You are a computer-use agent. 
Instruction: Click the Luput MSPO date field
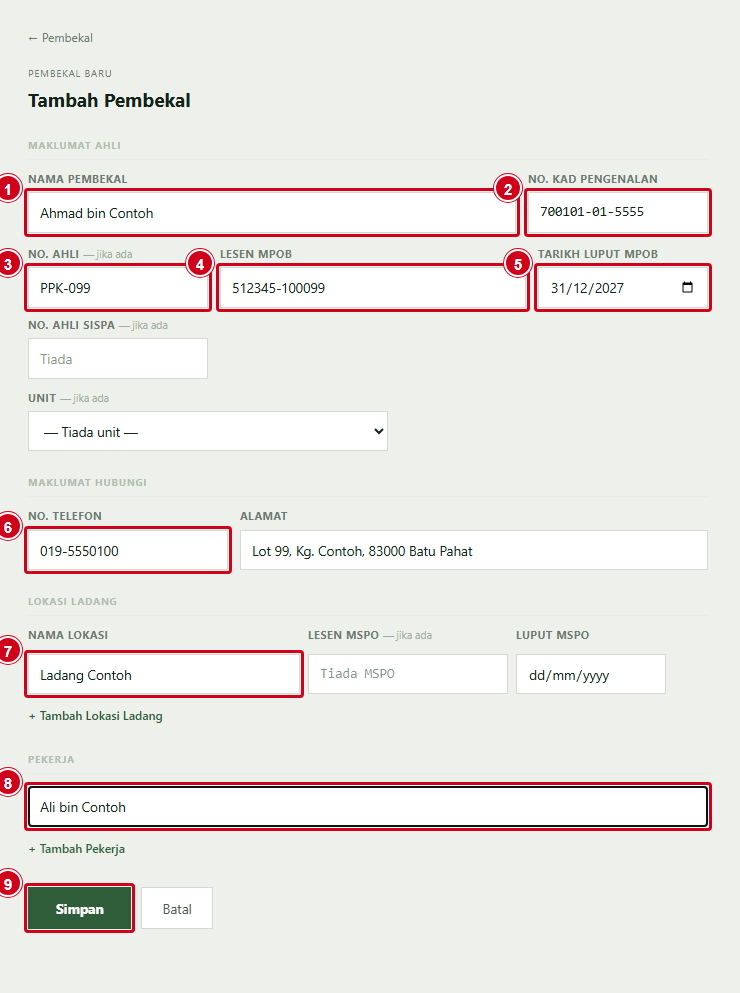(x=590, y=674)
